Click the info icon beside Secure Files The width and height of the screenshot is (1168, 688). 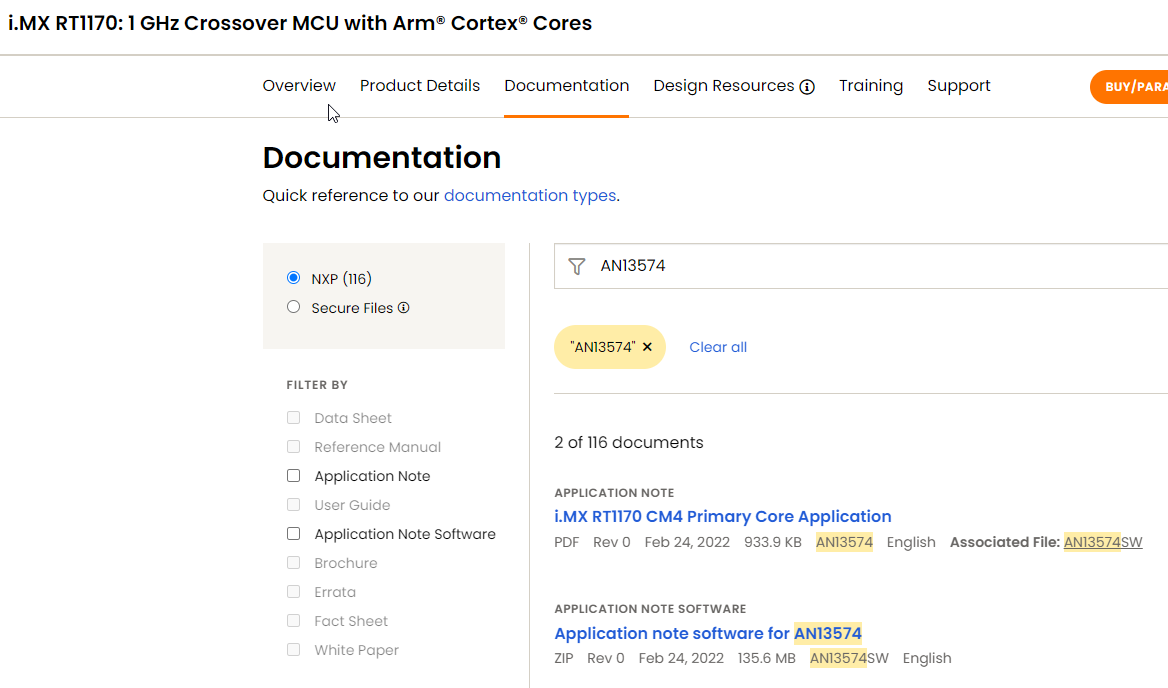click(x=404, y=307)
